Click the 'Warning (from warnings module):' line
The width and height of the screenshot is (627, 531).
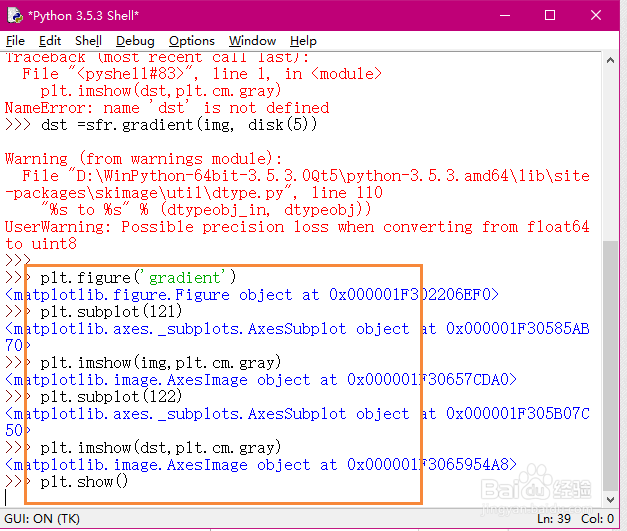(144, 159)
